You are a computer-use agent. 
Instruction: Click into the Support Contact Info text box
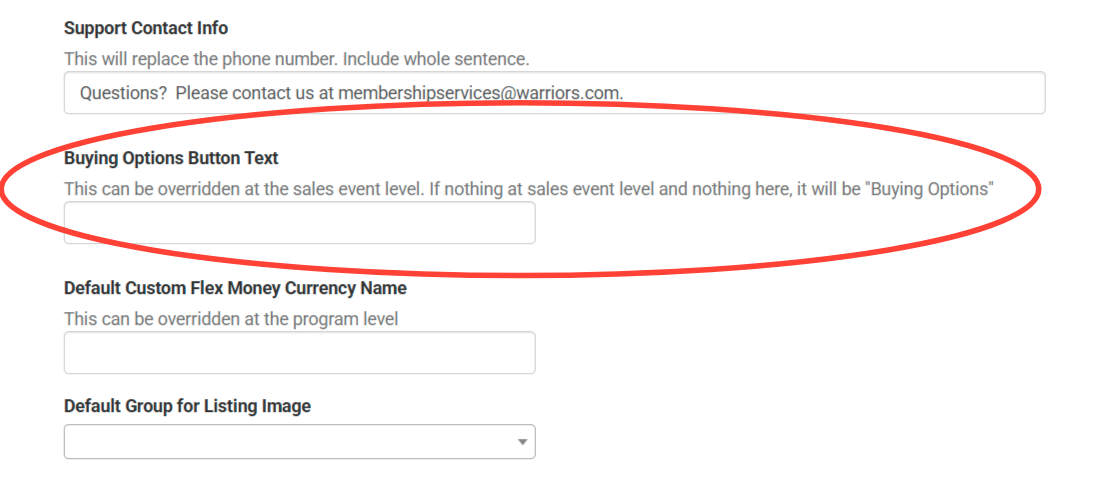[x=555, y=93]
